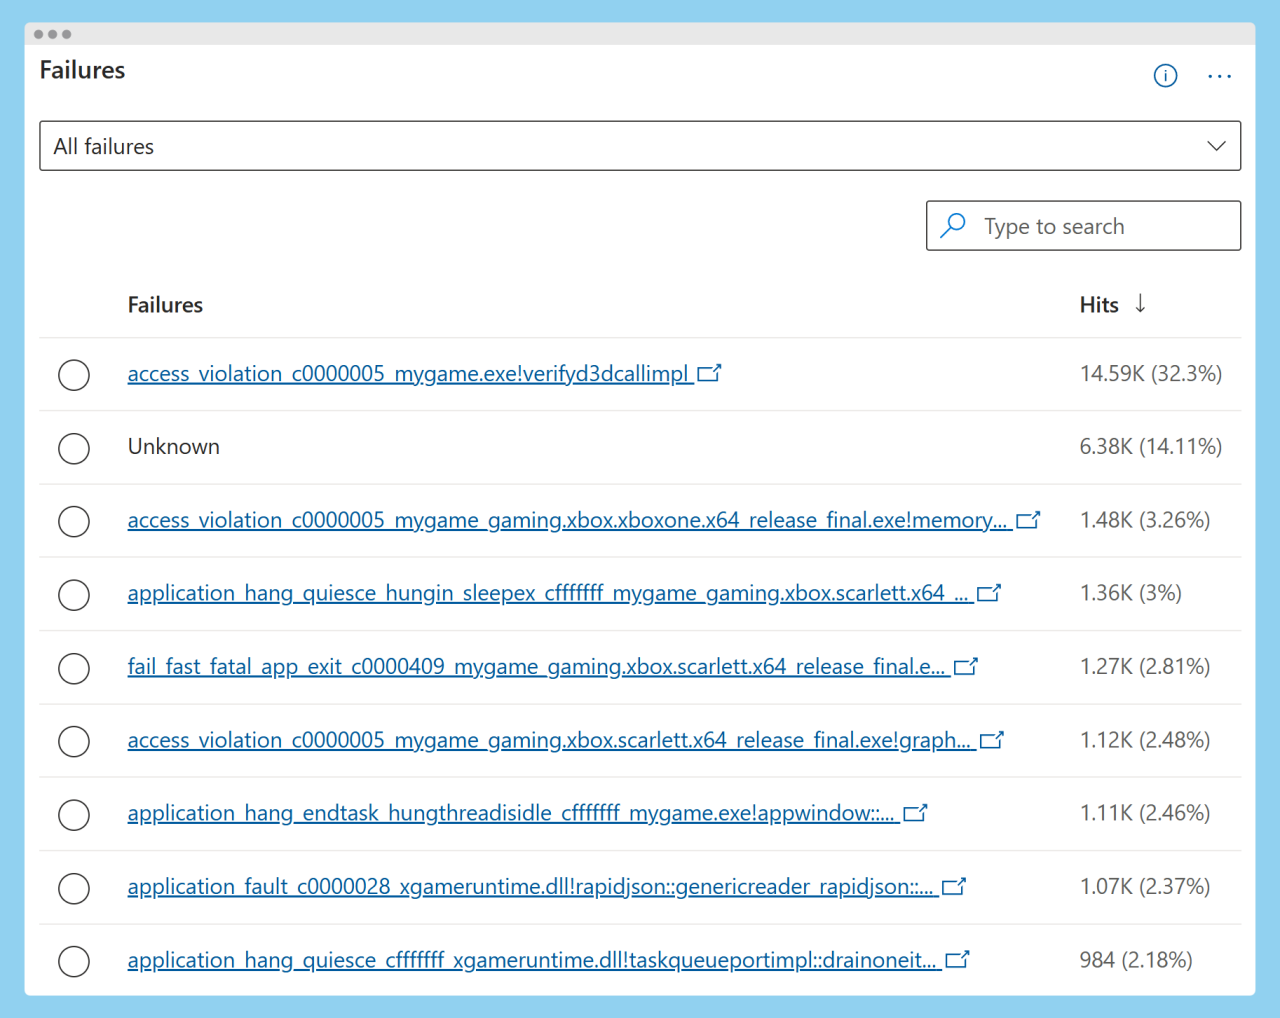Open the more options ellipsis menu
Image resolution: width=1280 pixels, height=1018 pixels.
click(x=1219, y=76)
